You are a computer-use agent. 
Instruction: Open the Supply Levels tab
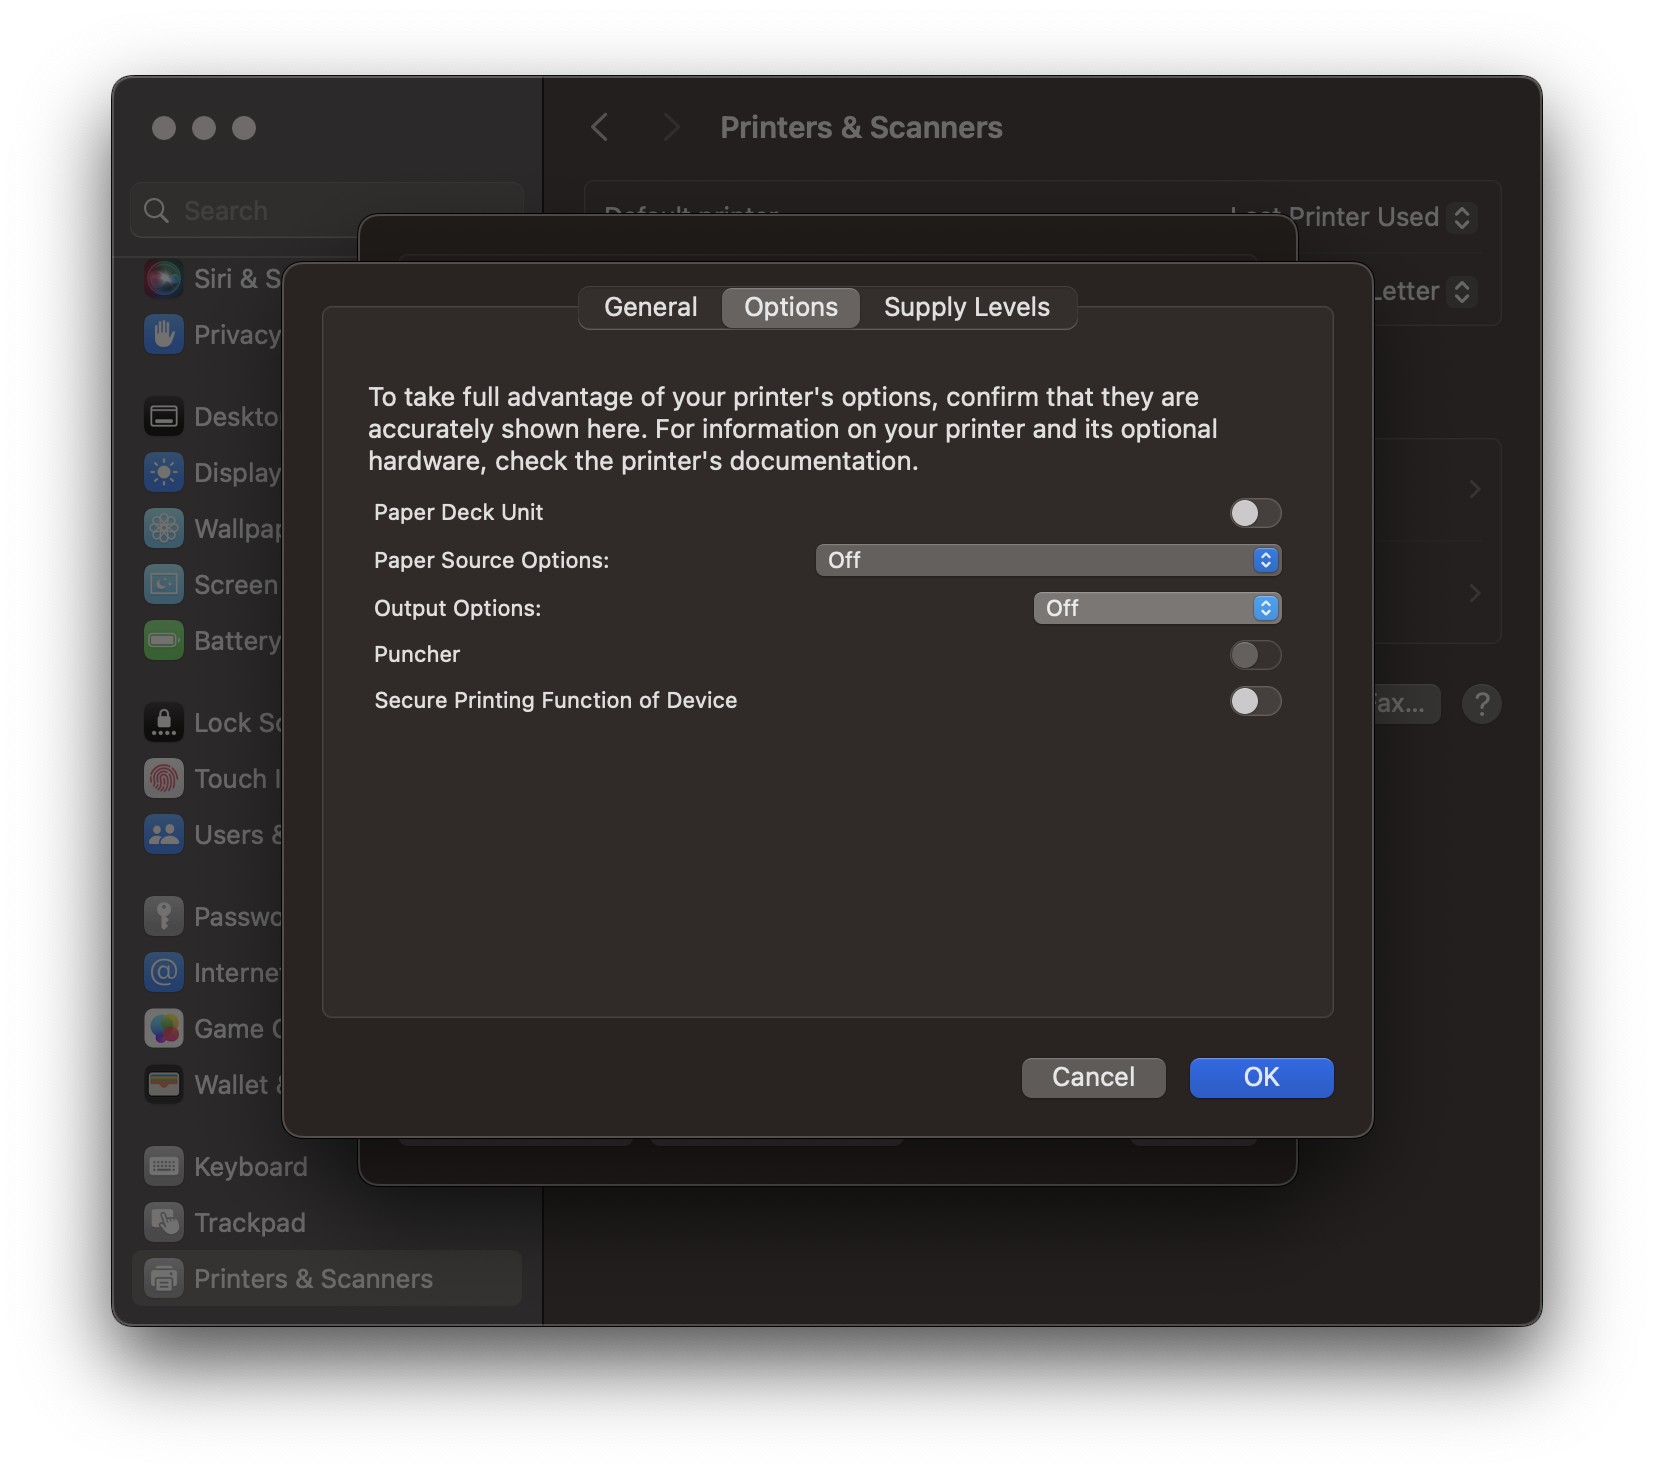[966, 307]
